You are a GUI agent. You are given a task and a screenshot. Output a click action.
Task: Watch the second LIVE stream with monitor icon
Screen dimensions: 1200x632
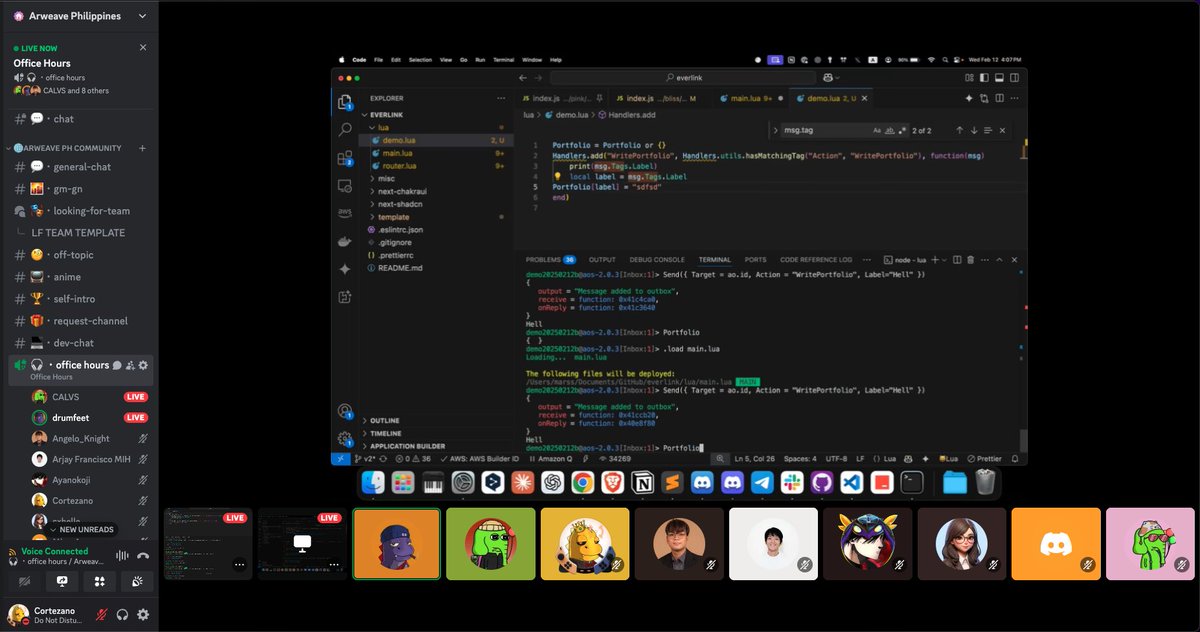click(302, 542)
